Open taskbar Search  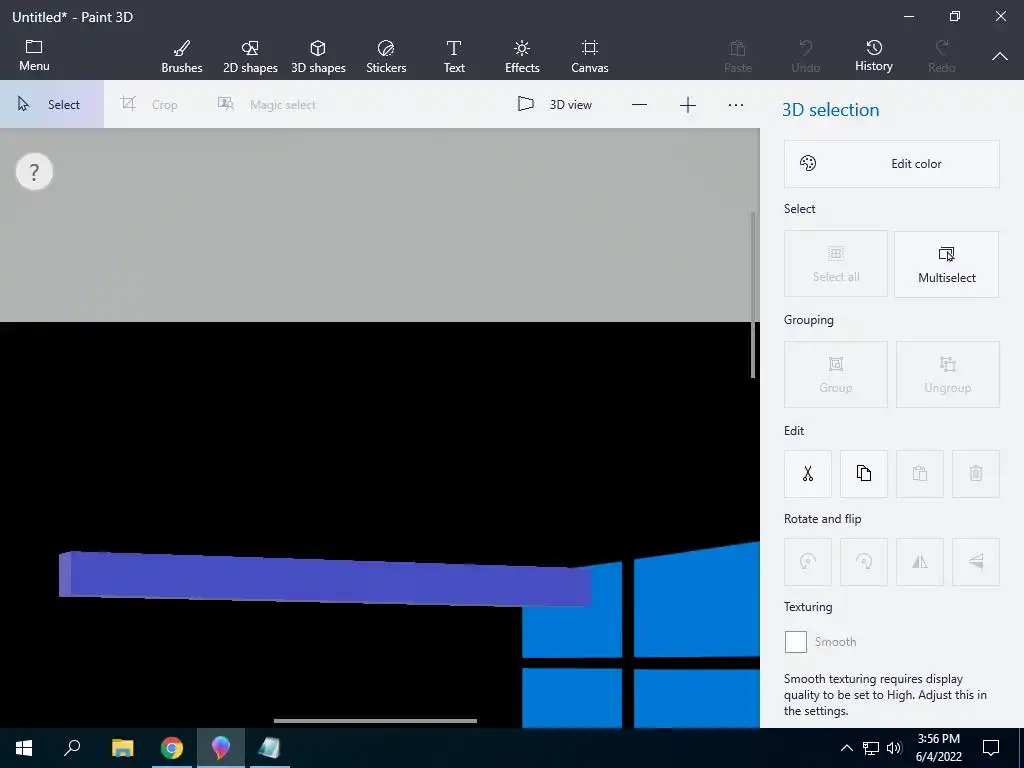72,748
